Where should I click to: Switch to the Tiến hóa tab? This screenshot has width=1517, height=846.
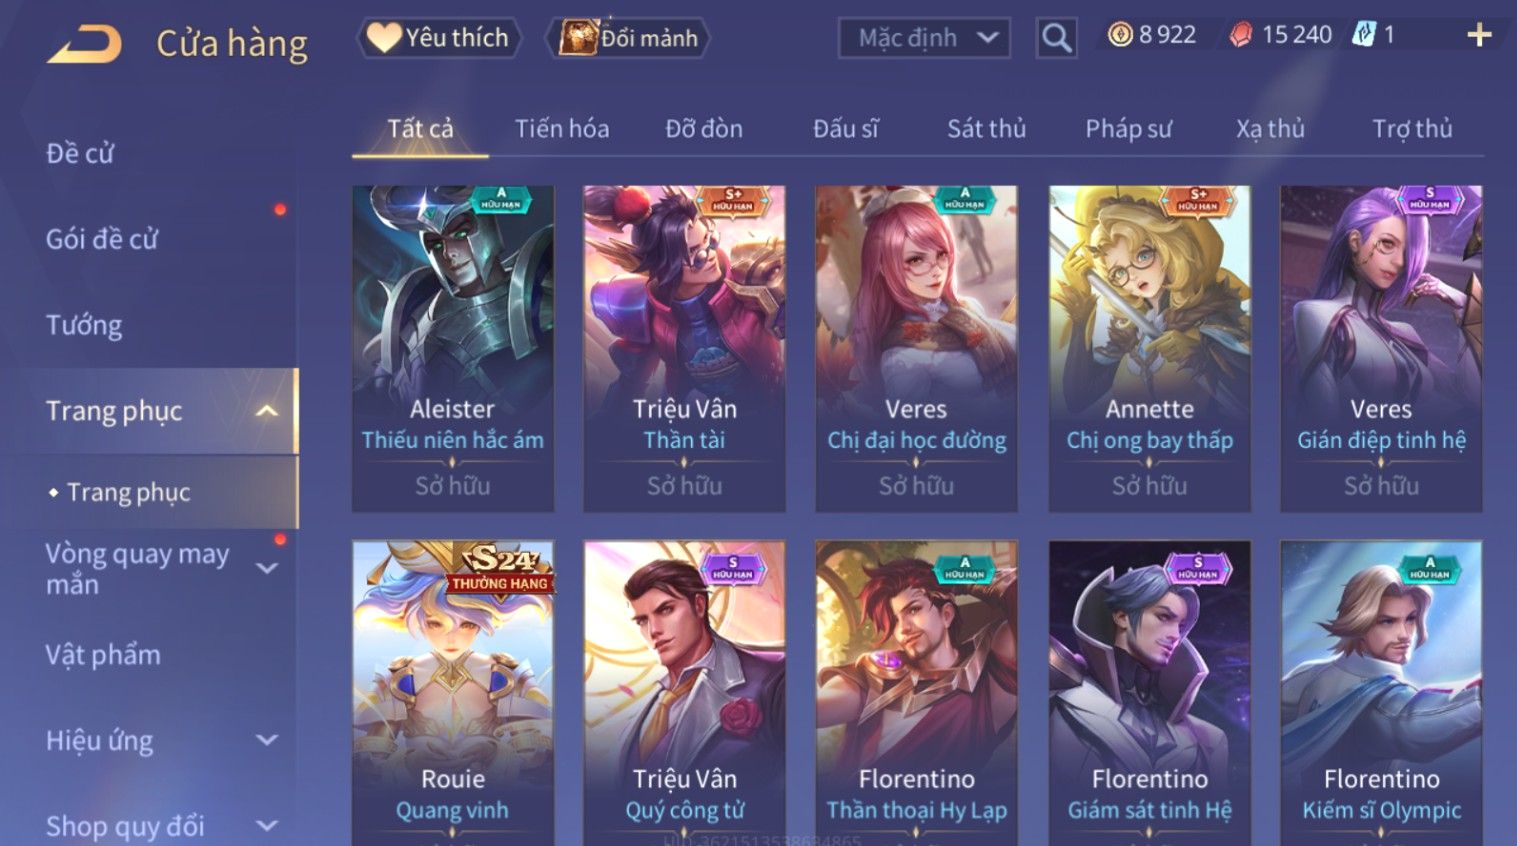tap(561, 129)
